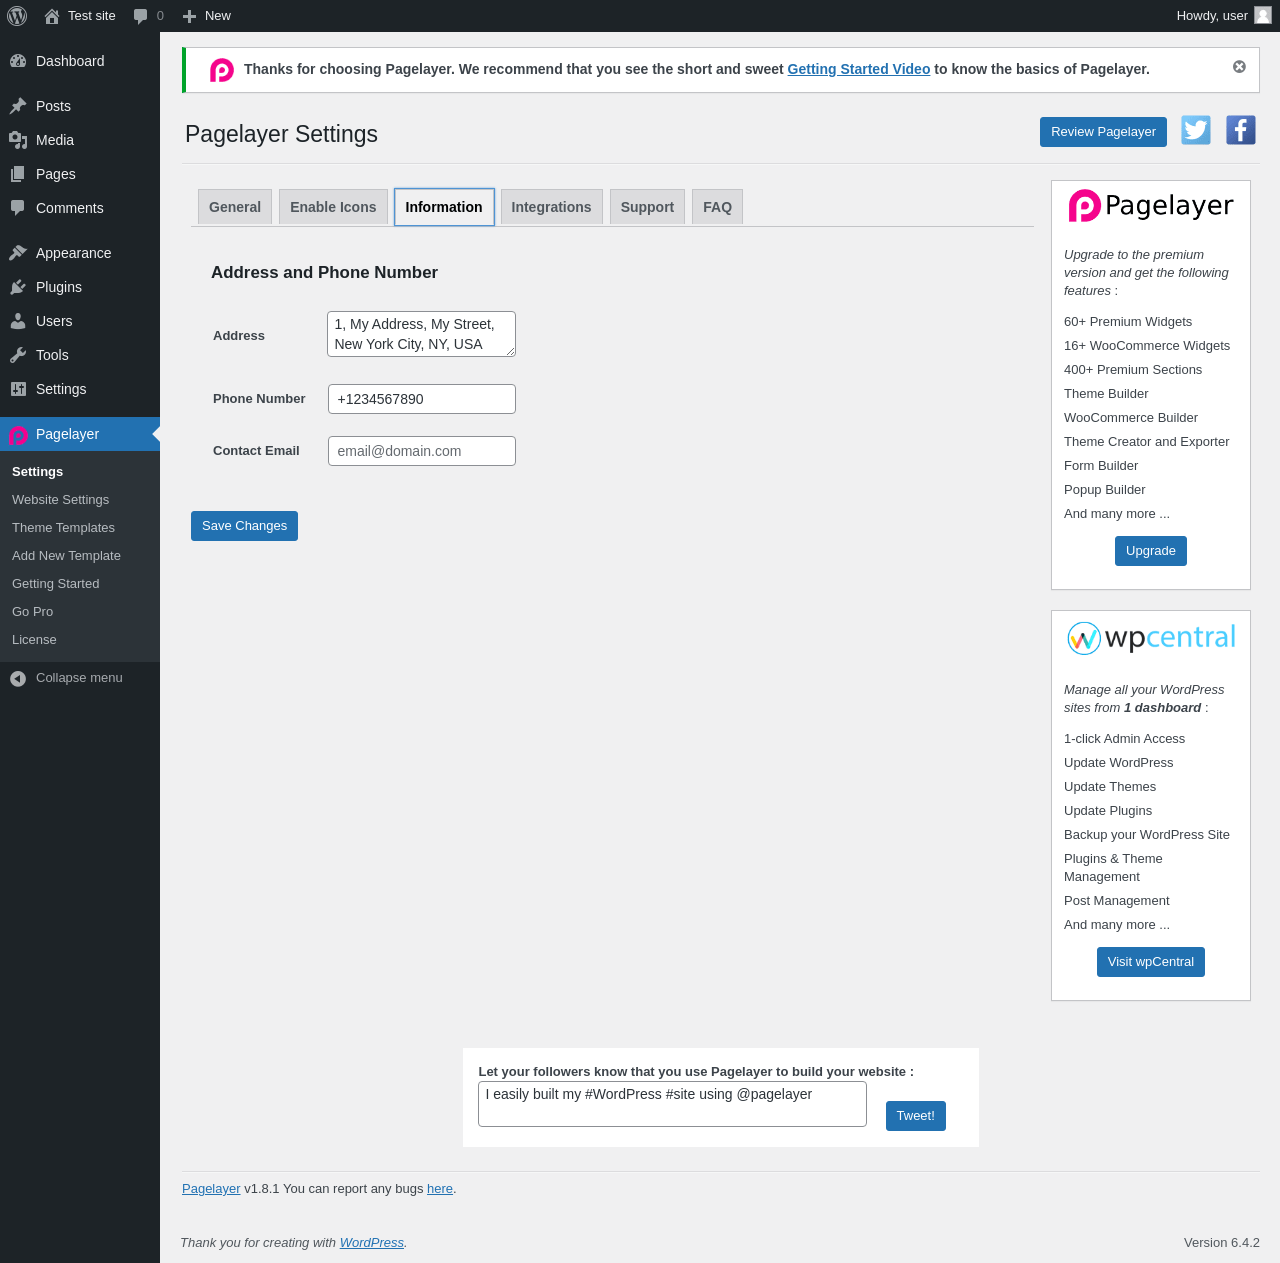Switch to the Enable Icons tab

[x=333, y=207]
